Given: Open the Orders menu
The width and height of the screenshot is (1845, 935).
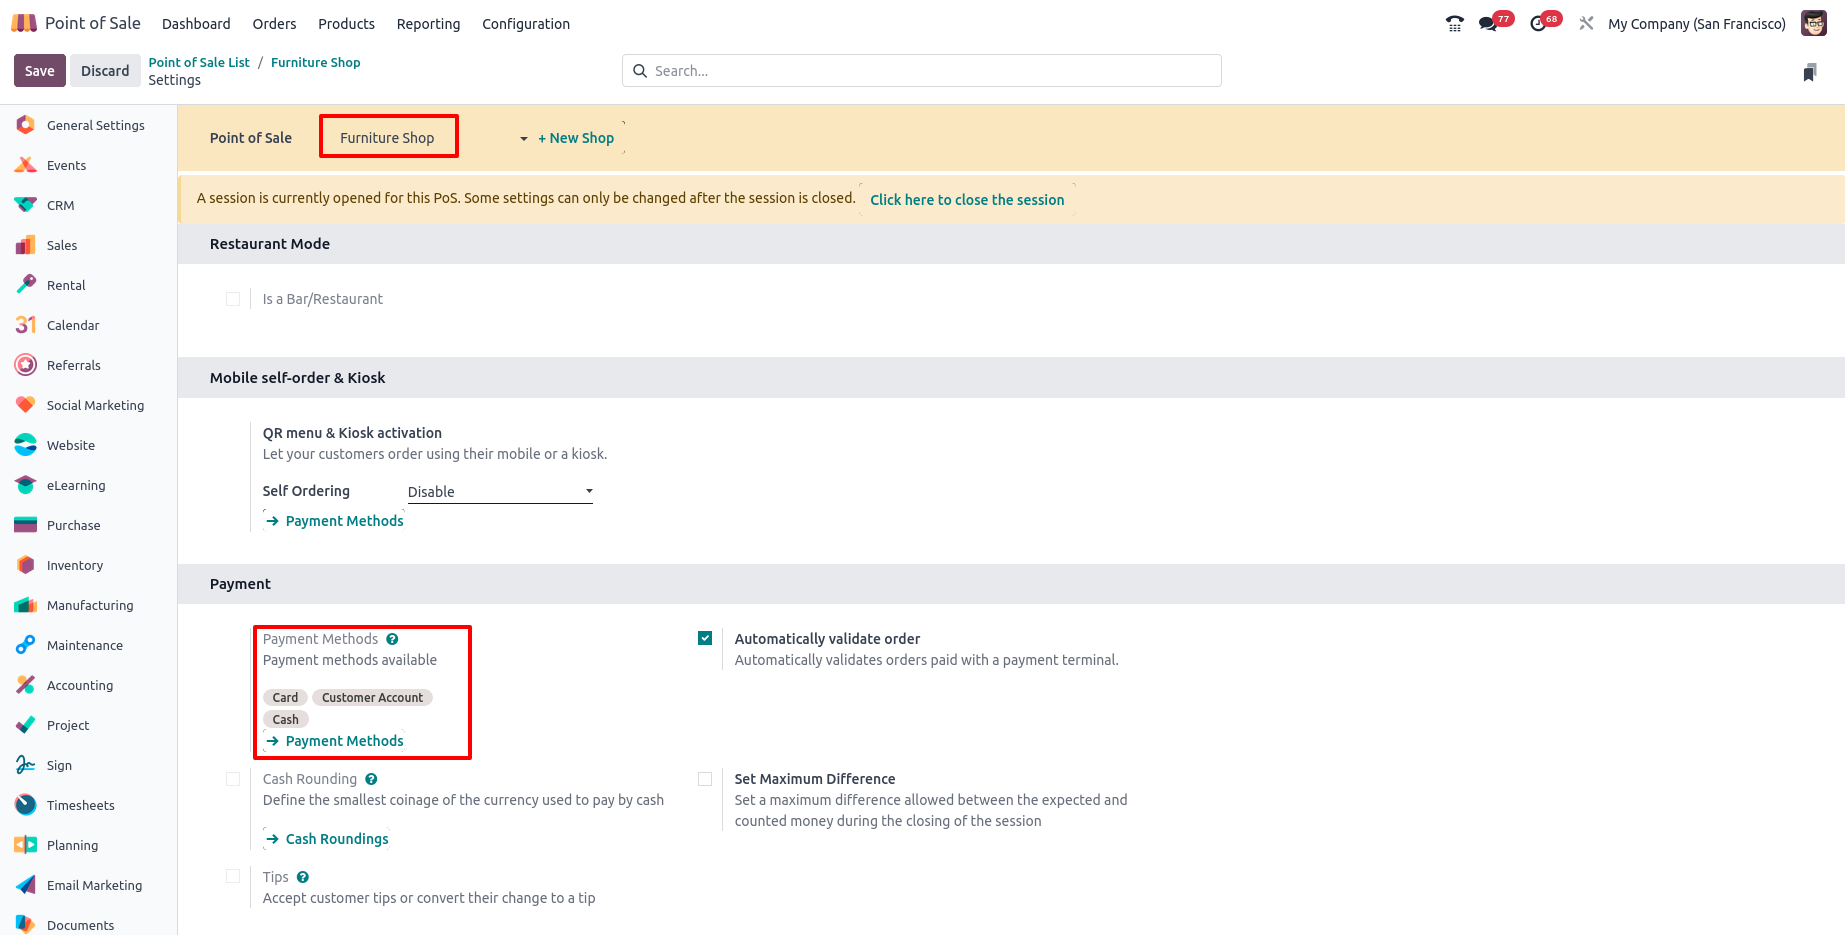Looking at the screenshot, I should coord(274,24).
